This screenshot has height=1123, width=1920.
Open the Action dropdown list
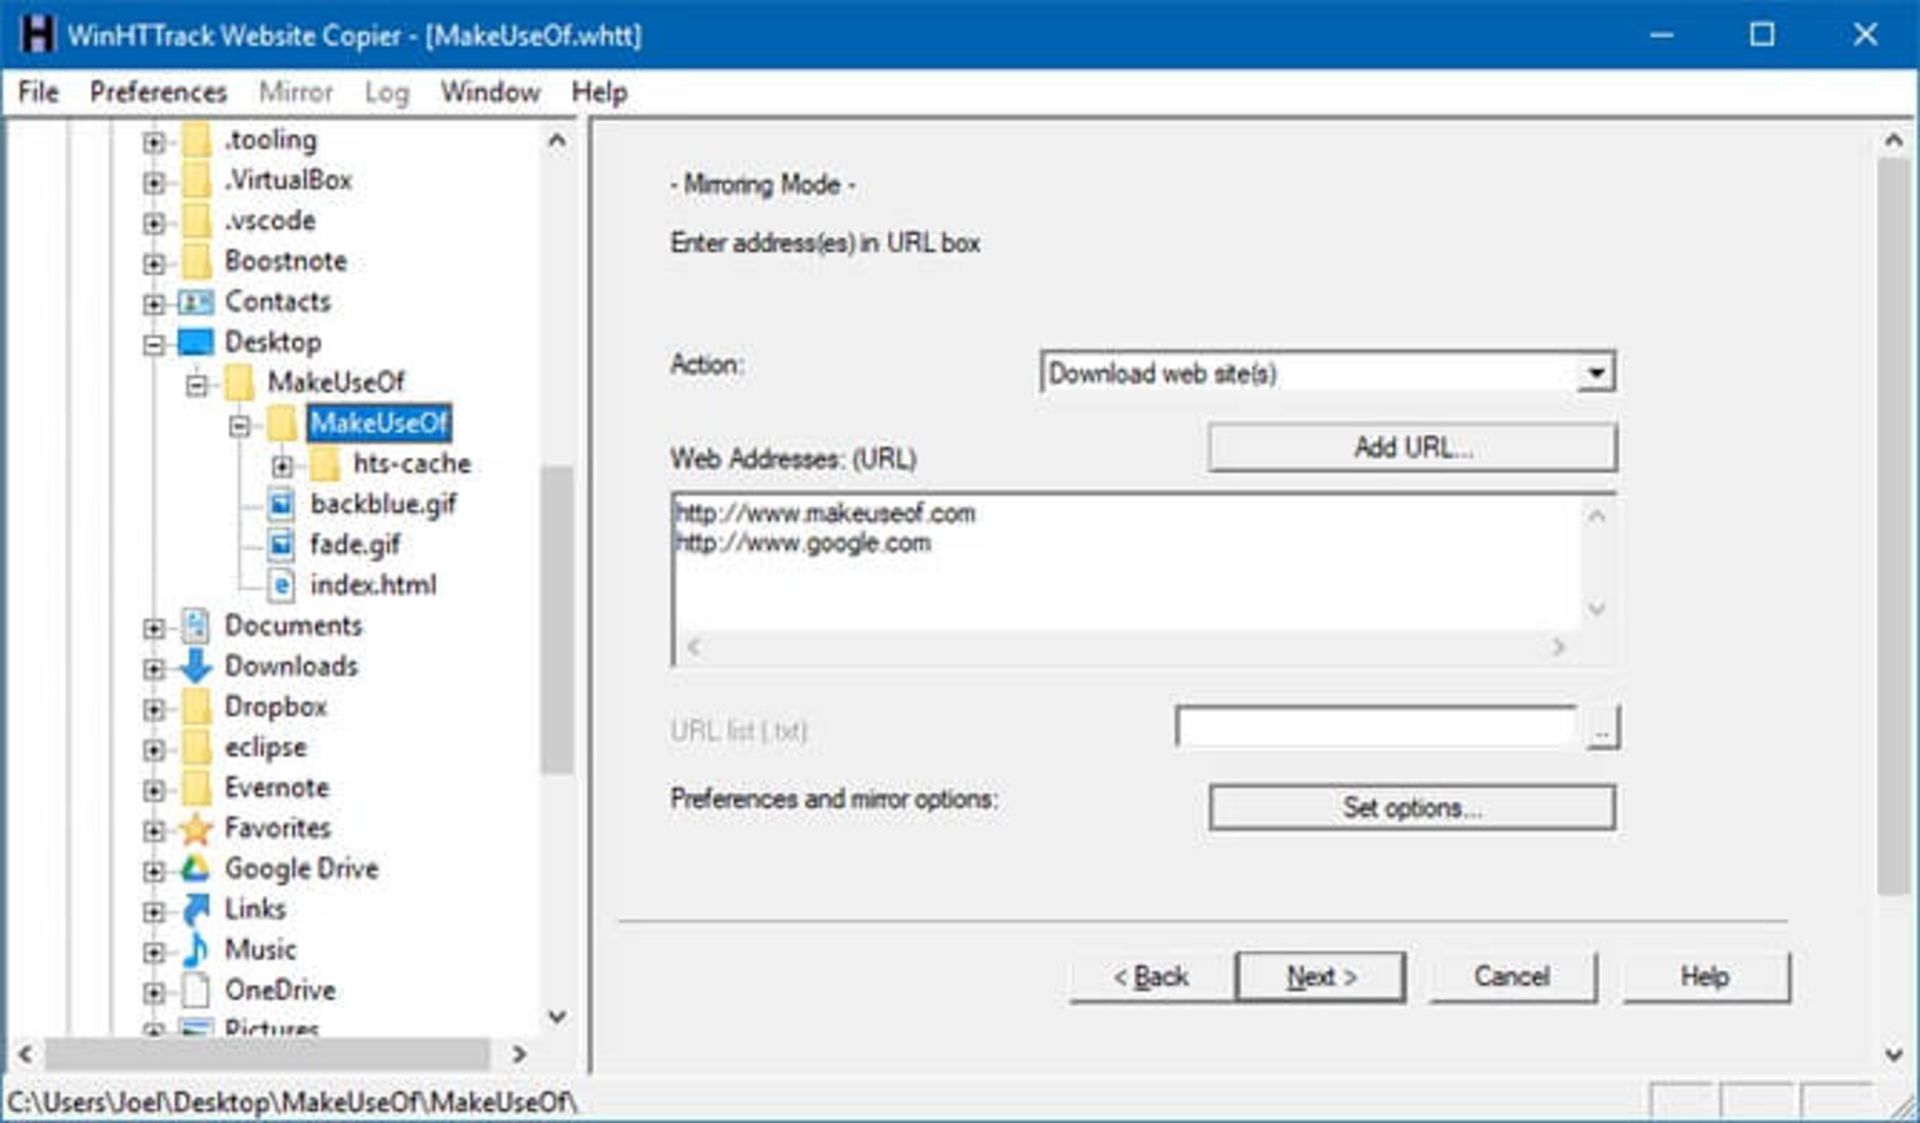(x=1596, y=373)
